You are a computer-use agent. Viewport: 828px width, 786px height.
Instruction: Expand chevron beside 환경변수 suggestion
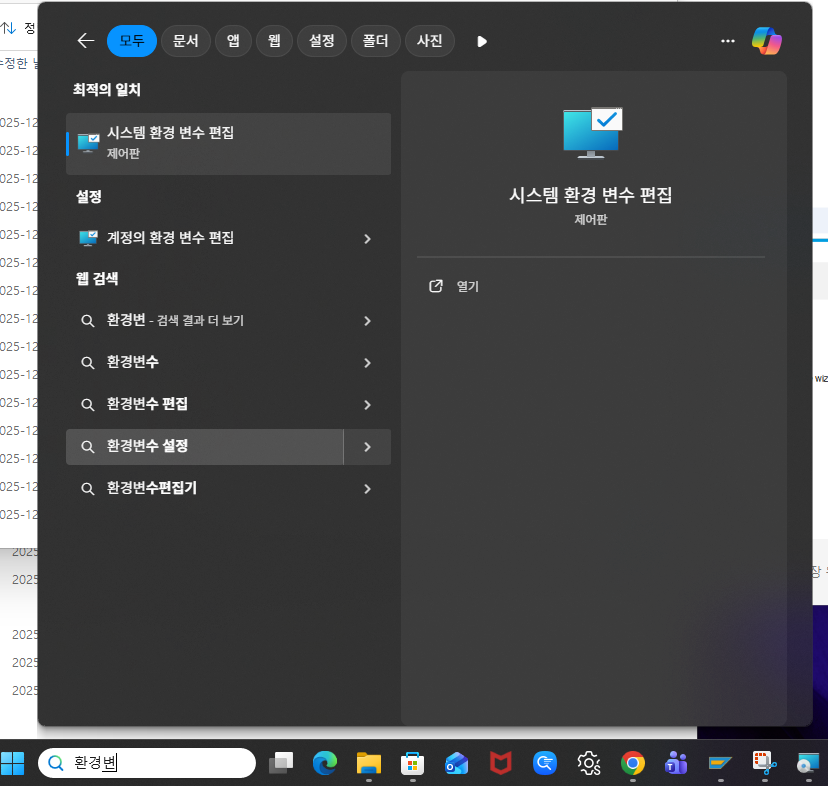pos(368,363)
